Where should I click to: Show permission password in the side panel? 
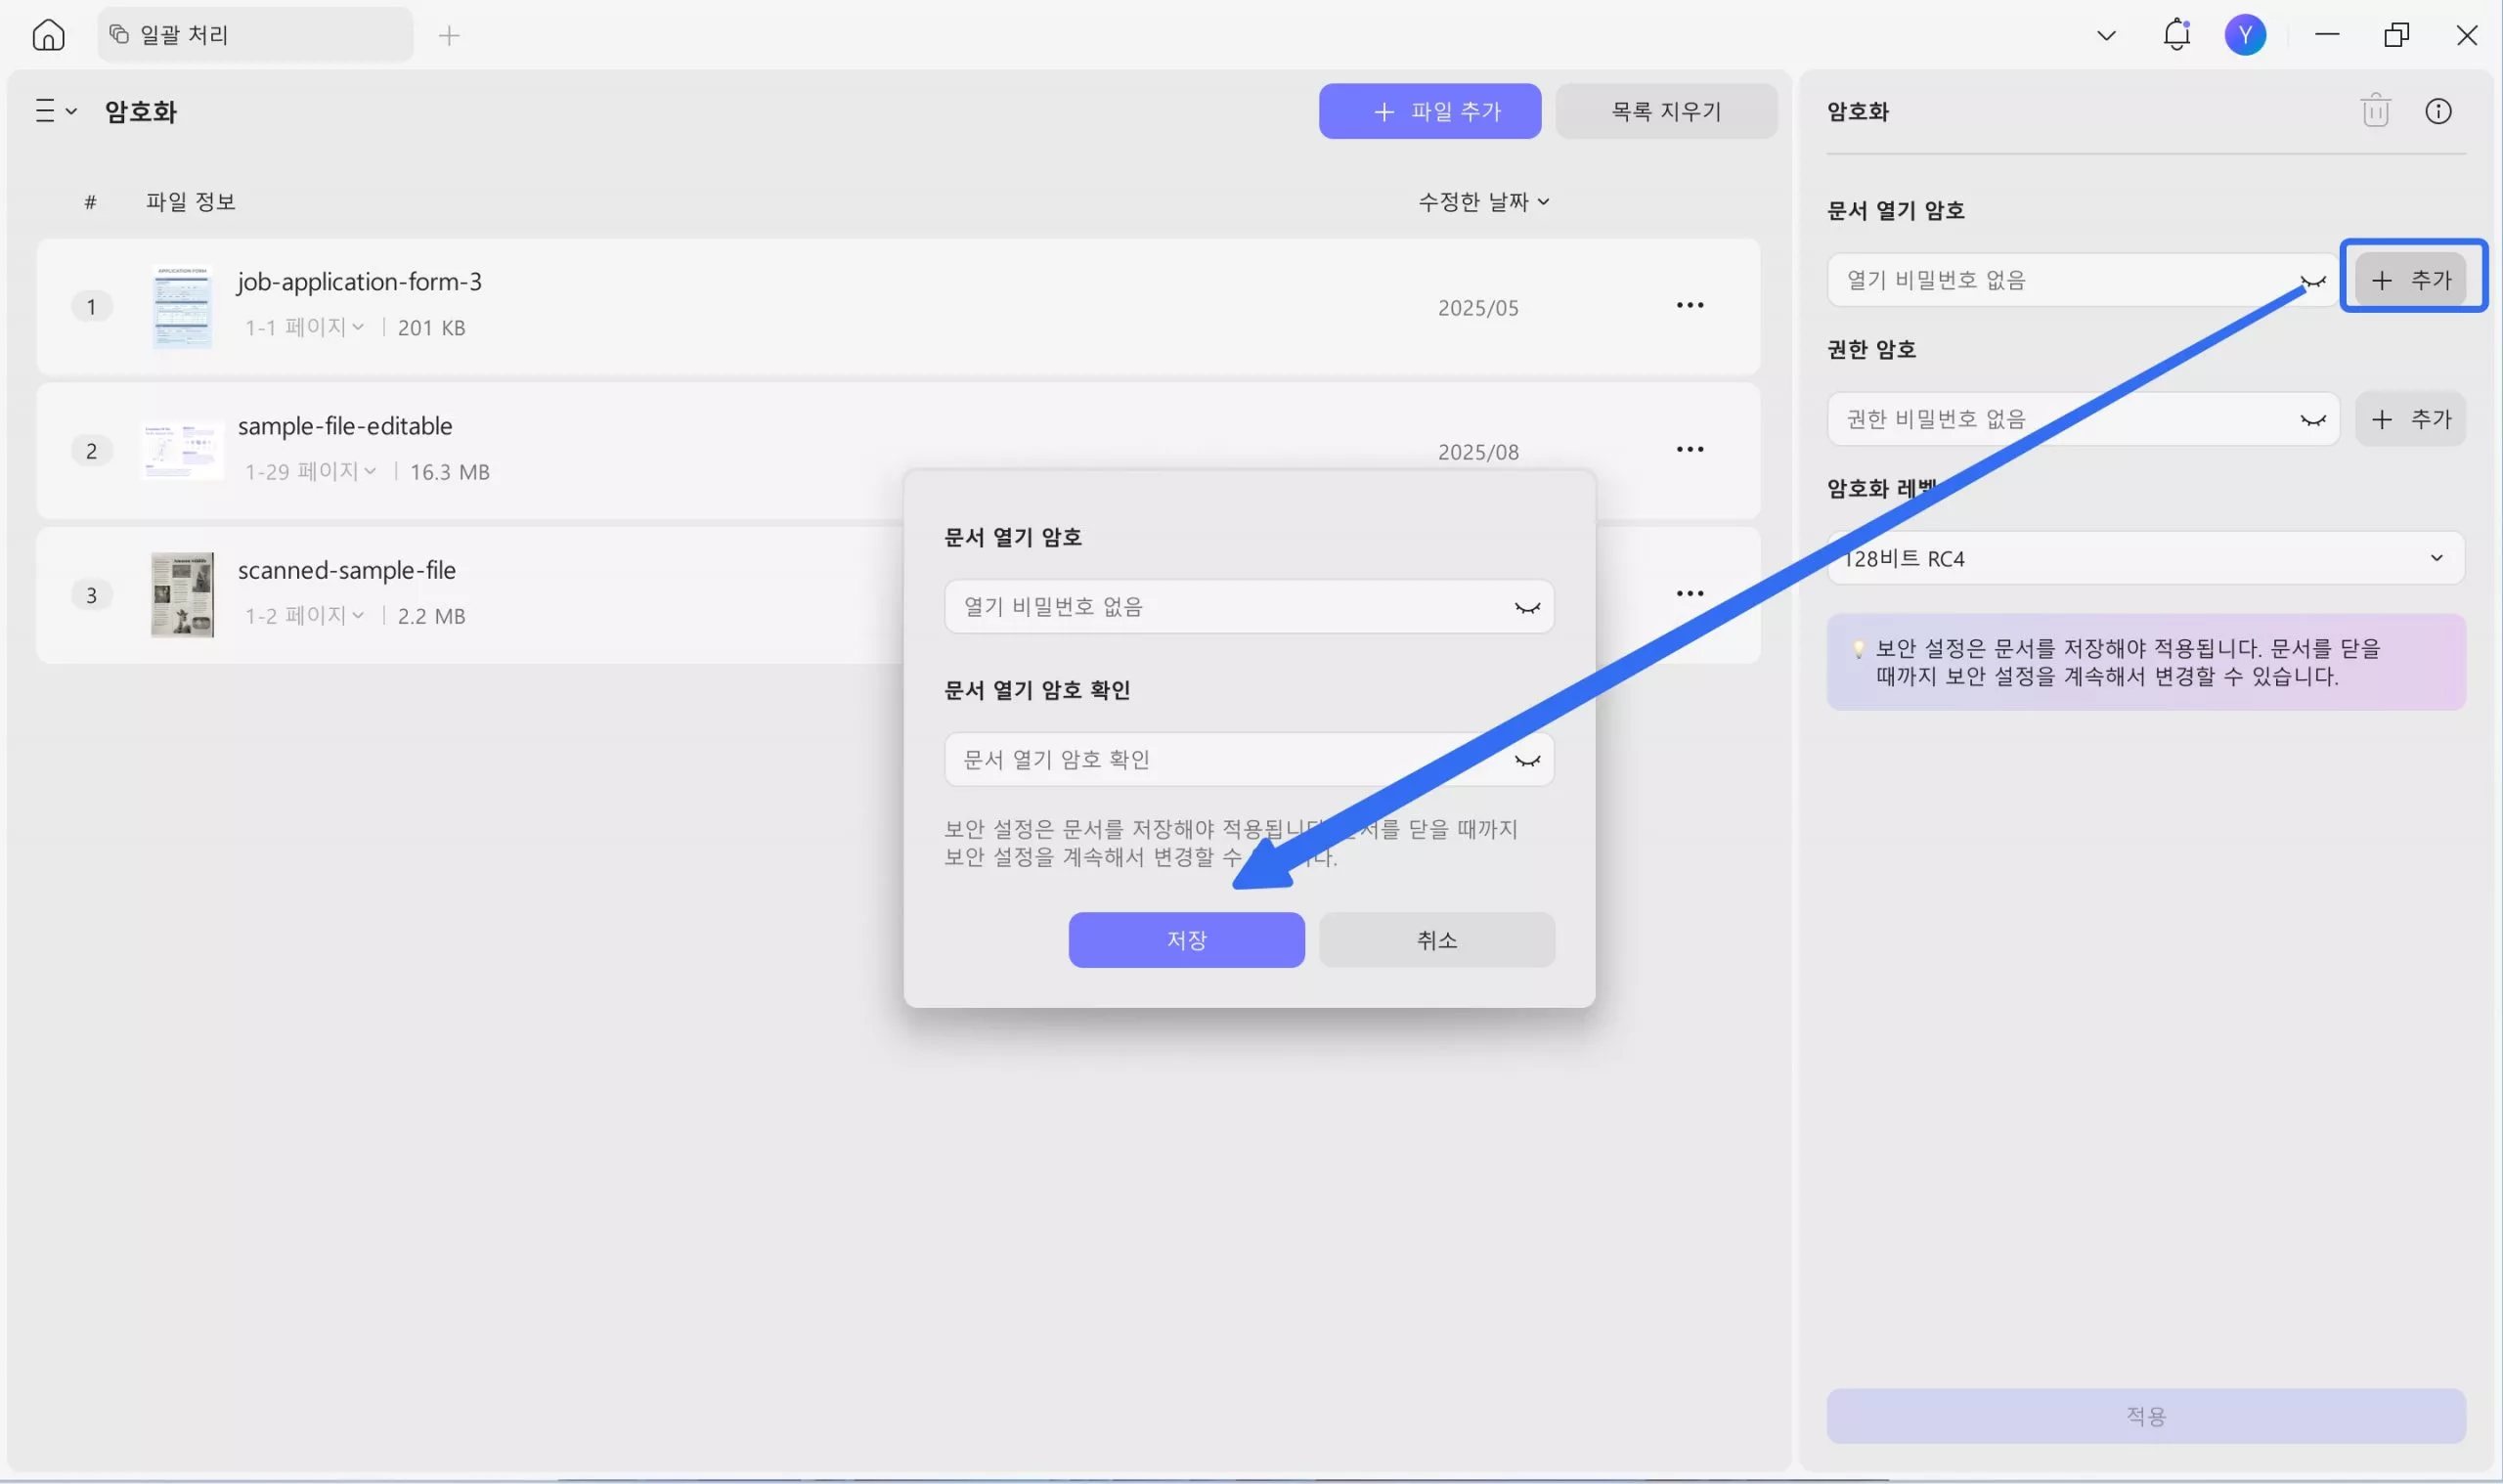point(2312,419)
